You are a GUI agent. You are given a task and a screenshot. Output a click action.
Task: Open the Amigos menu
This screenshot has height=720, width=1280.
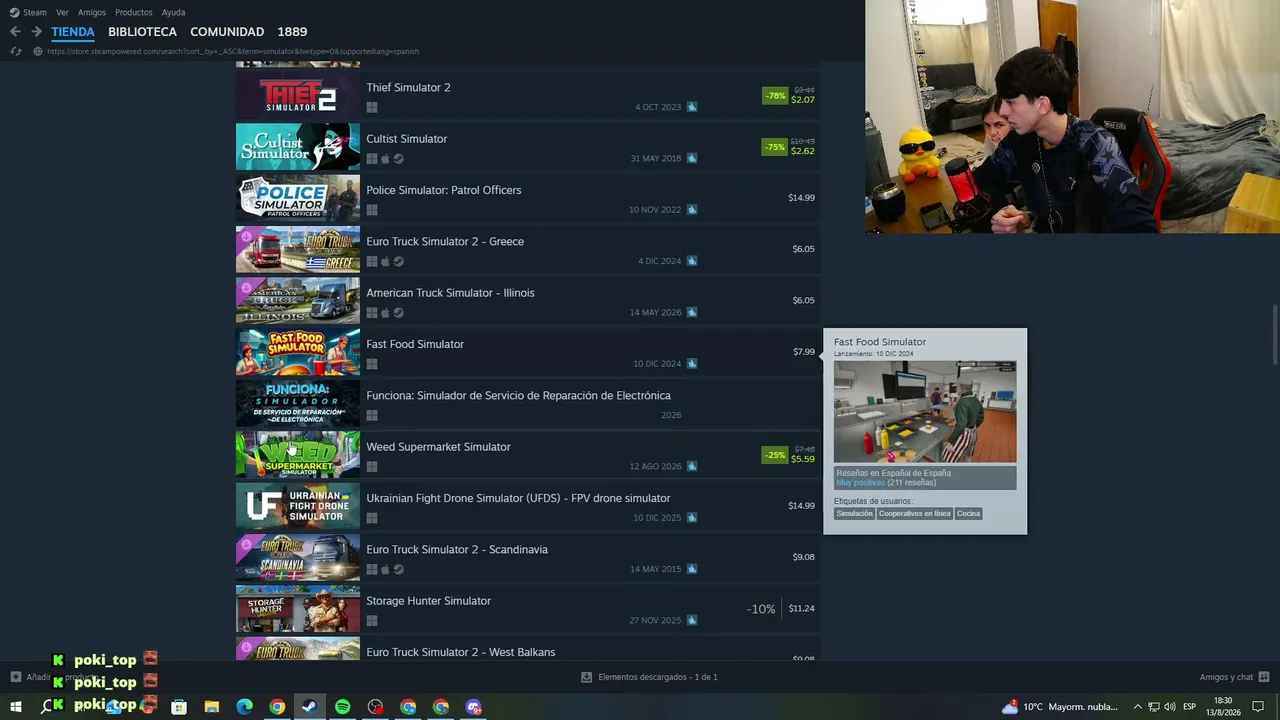coord(92,12)
